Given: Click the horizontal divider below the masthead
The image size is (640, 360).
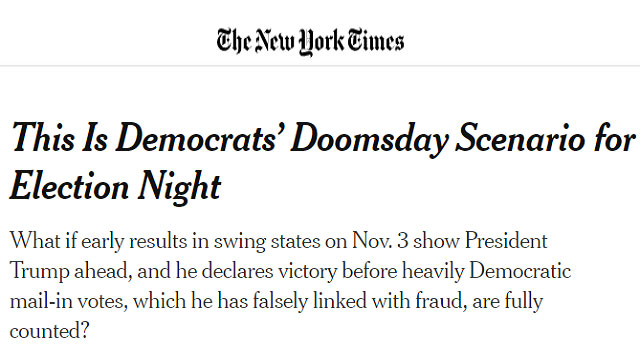Looking at the screenshot, I should pyautogui.click(x=320, y=65).
